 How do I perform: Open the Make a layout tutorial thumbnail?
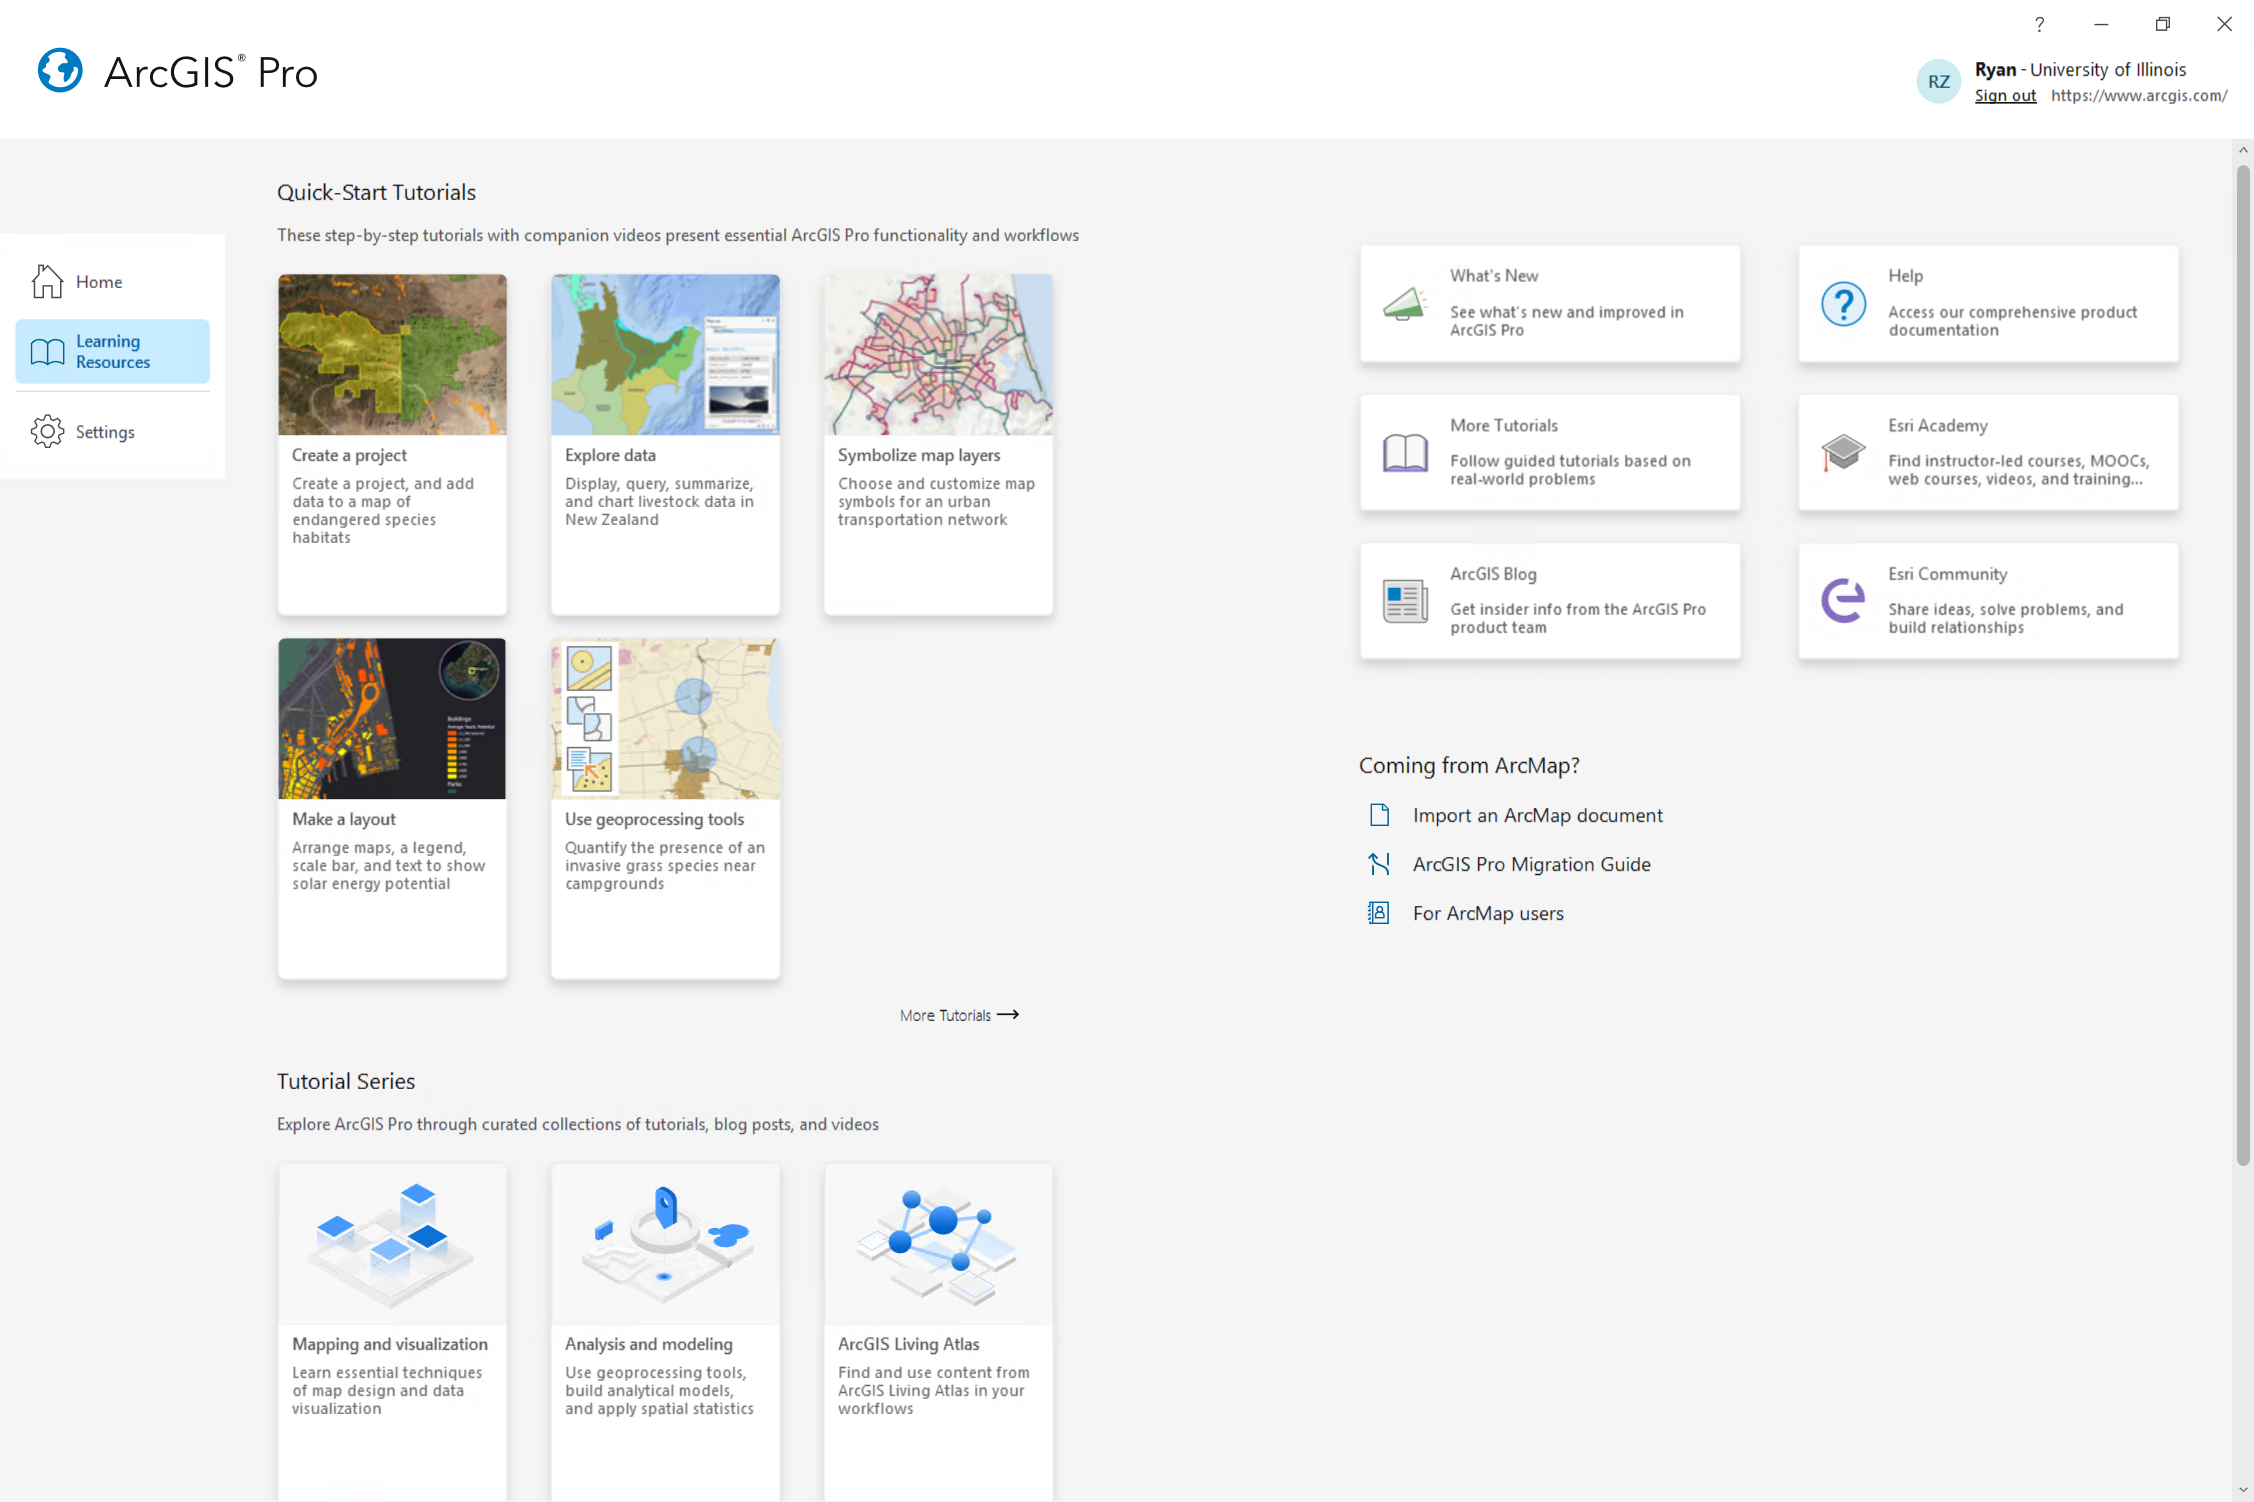[392, 718]
